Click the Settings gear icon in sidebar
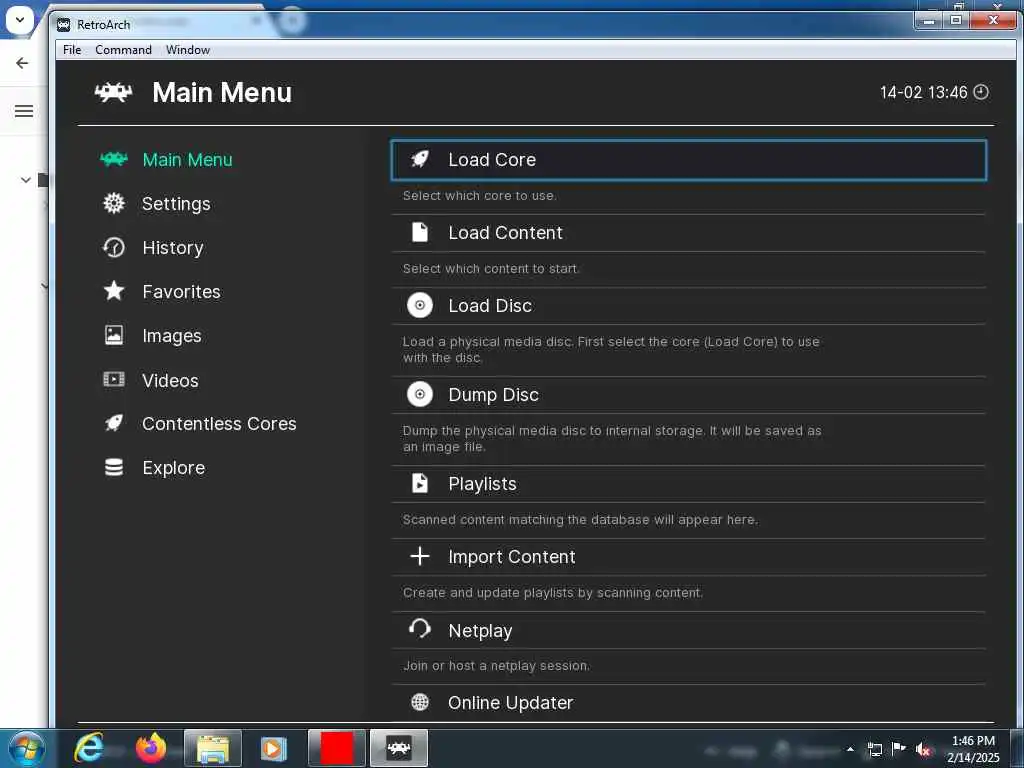1024x768 pixels. (x=114, y=203)
